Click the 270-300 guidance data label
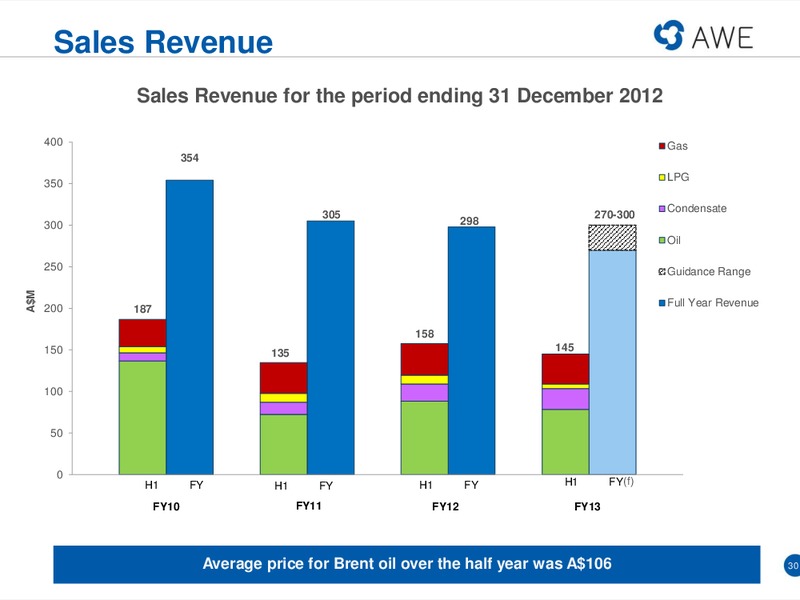The height and width of the screenshot is (600, 800). [614, 215]
